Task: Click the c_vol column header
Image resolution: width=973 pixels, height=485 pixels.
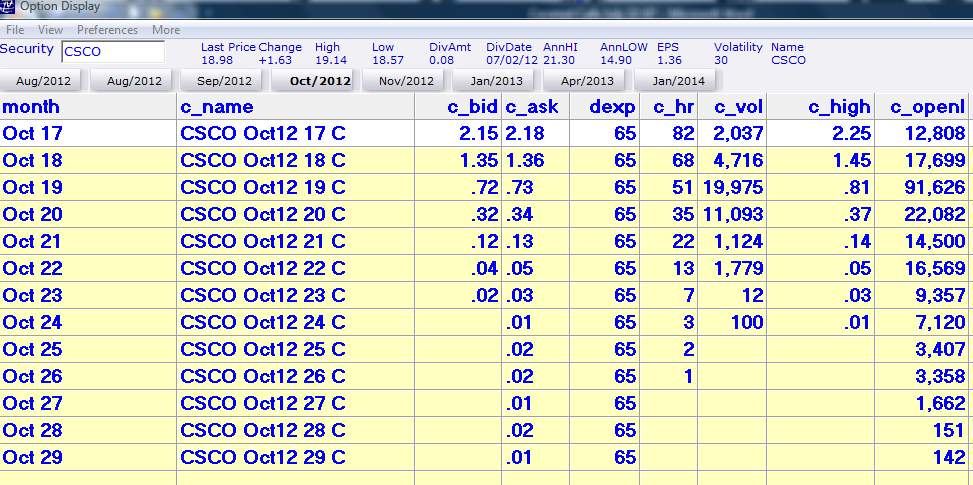Action: 733,107
